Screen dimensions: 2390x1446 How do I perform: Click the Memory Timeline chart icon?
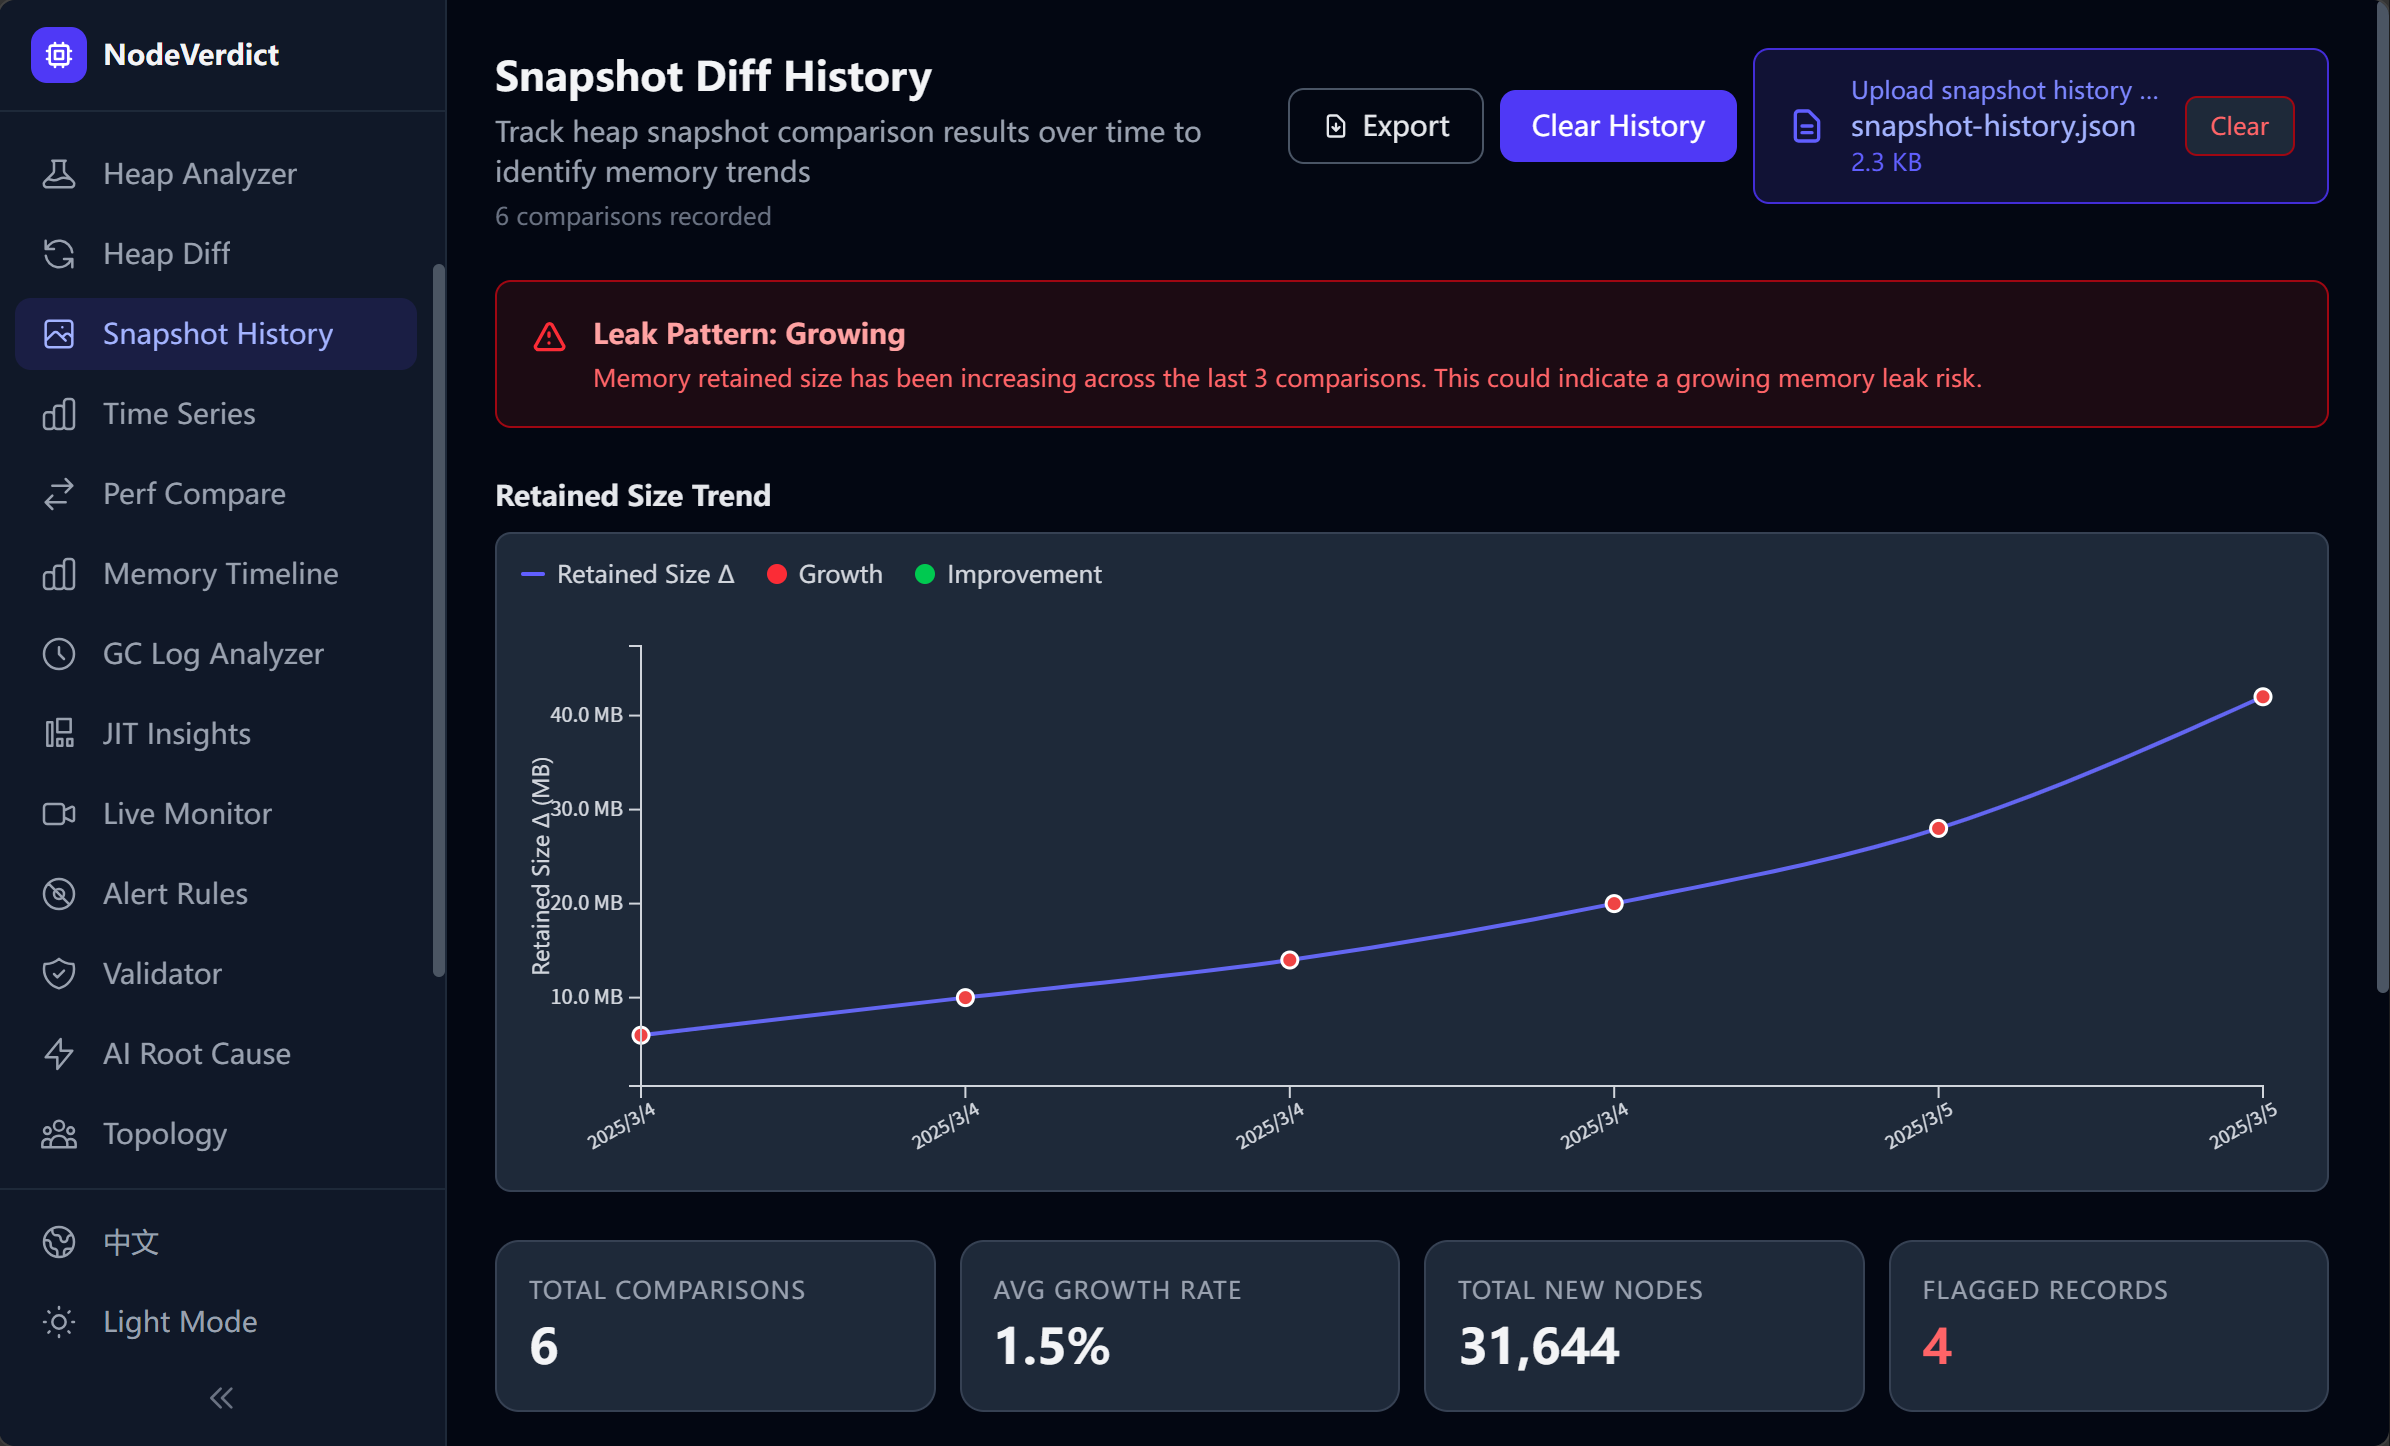[x=59, y=574]
